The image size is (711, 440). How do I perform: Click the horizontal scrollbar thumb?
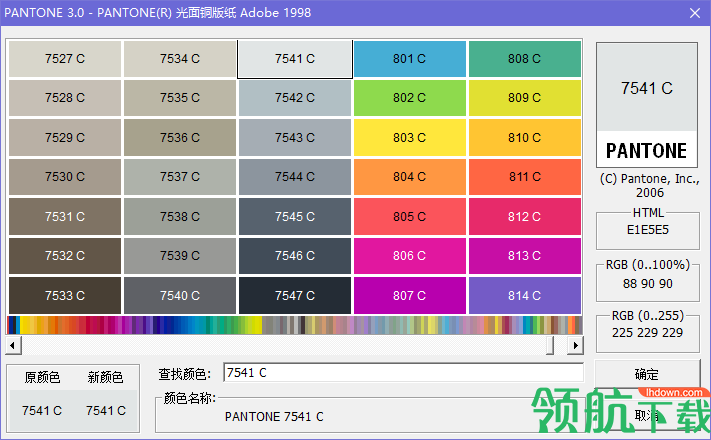[550, 346]
